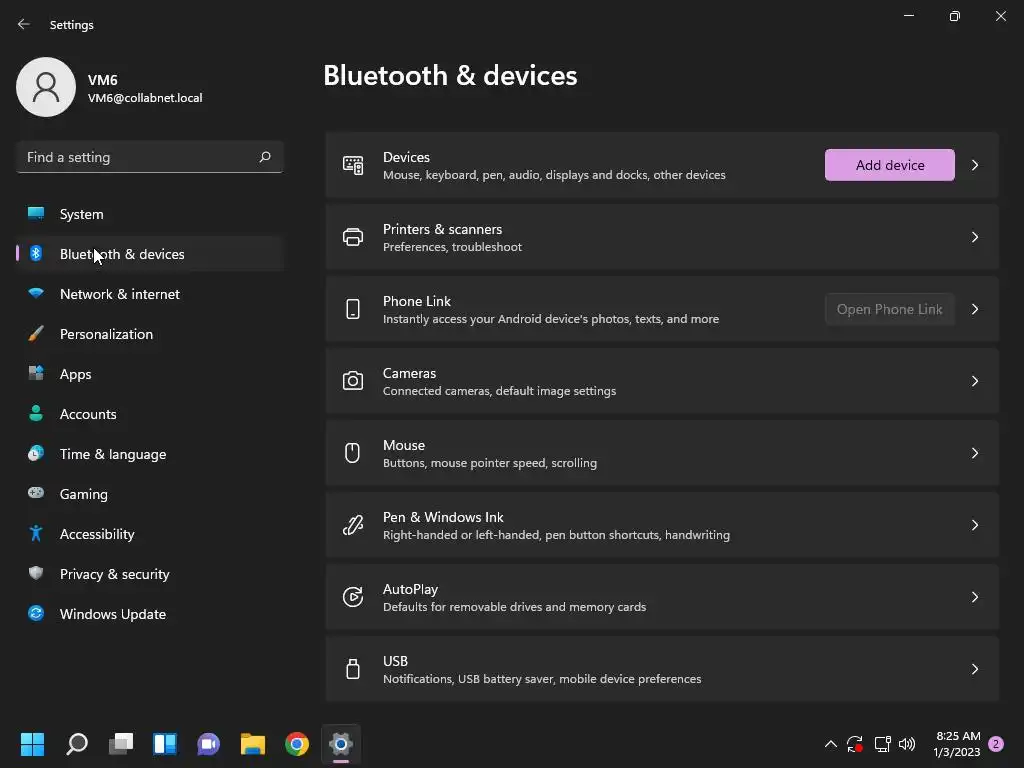Go to System settings category
1024x768 pixels.
(x=150, y=214)
